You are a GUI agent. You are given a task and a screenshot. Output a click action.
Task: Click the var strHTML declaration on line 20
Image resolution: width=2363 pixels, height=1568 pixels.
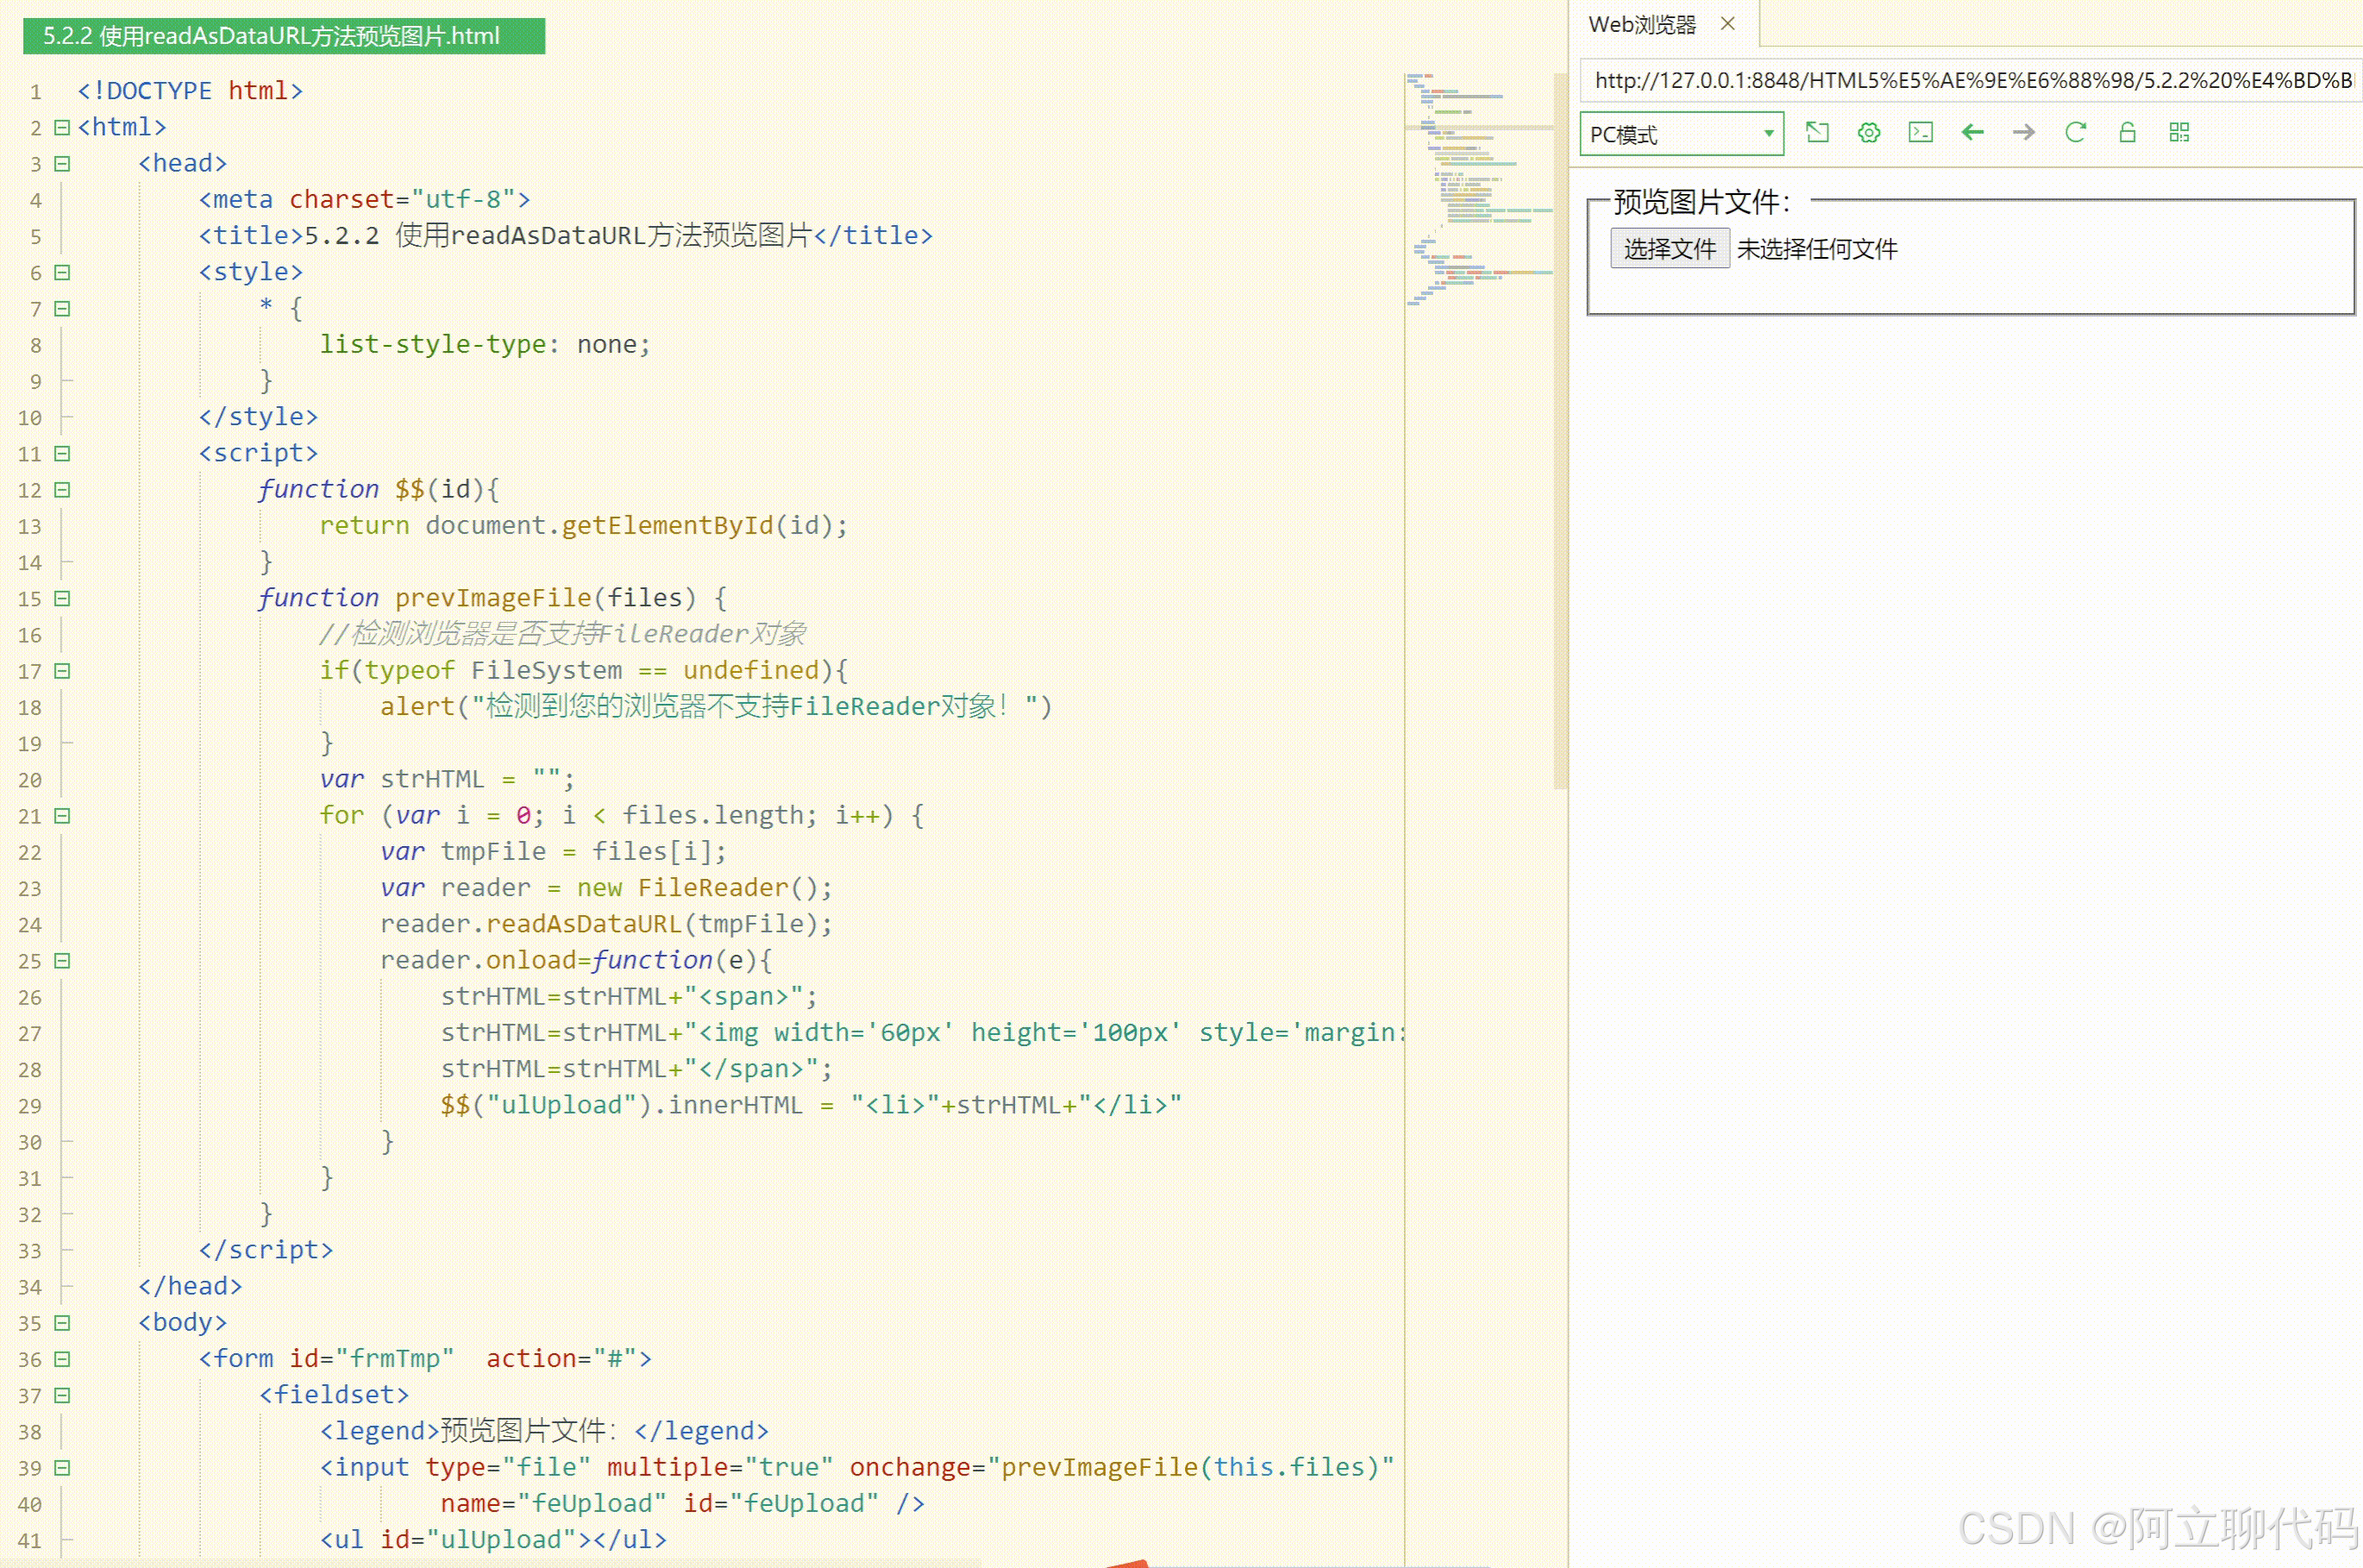[447, 779]
